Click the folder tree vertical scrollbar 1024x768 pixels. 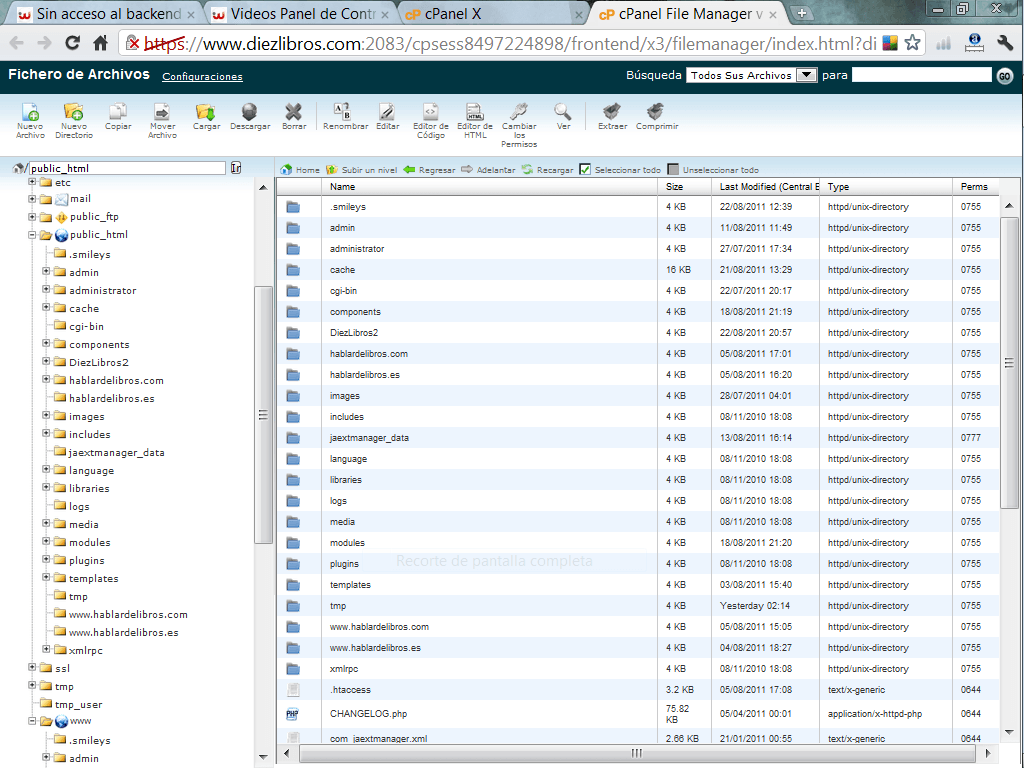pyautogui.click(x=263, y=415)
